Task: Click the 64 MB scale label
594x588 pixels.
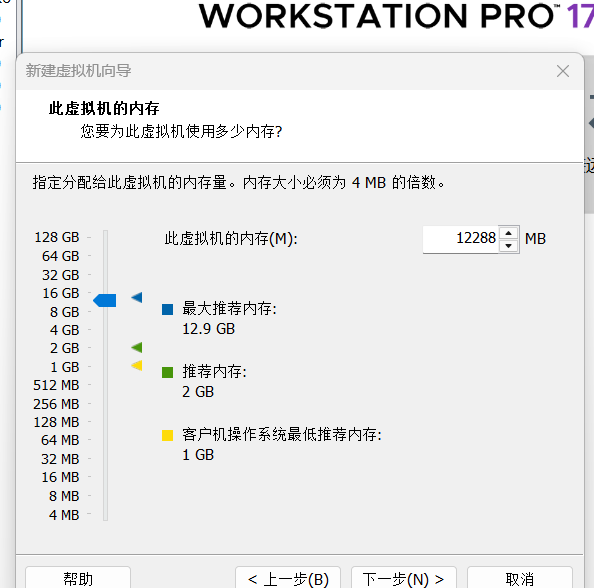Action: click(60, 440)
